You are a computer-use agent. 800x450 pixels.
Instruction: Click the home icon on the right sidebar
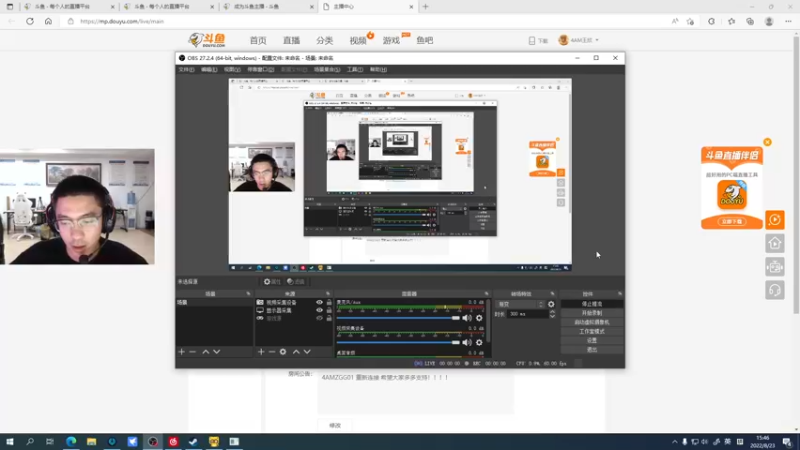tap(774, 243)
